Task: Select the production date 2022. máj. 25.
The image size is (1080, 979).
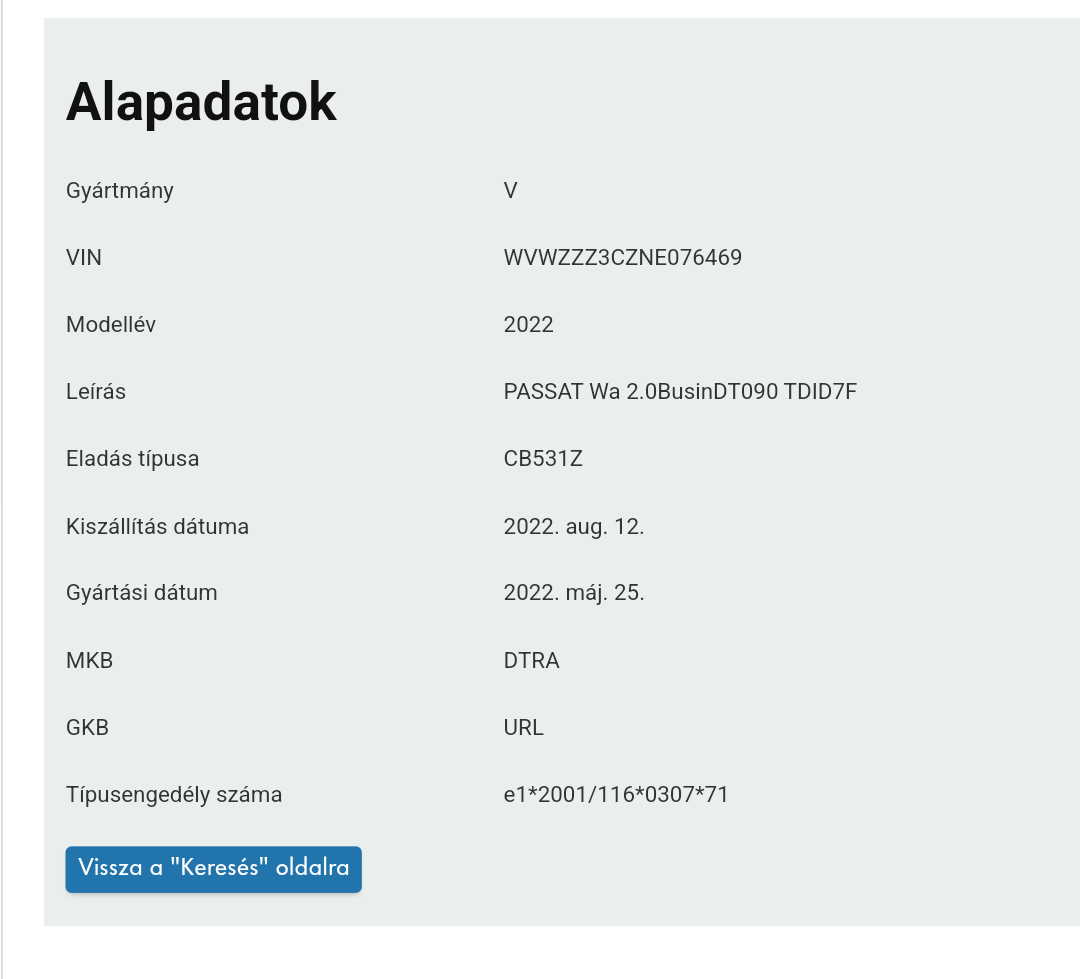Action: tap(574, 592)
